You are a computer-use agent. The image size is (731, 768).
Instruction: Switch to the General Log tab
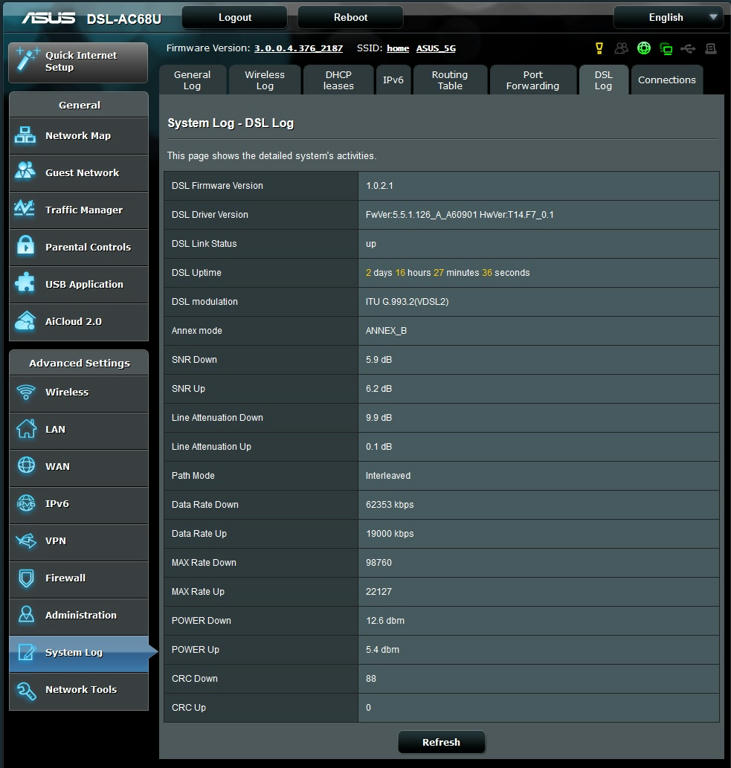tap(192, 80)
